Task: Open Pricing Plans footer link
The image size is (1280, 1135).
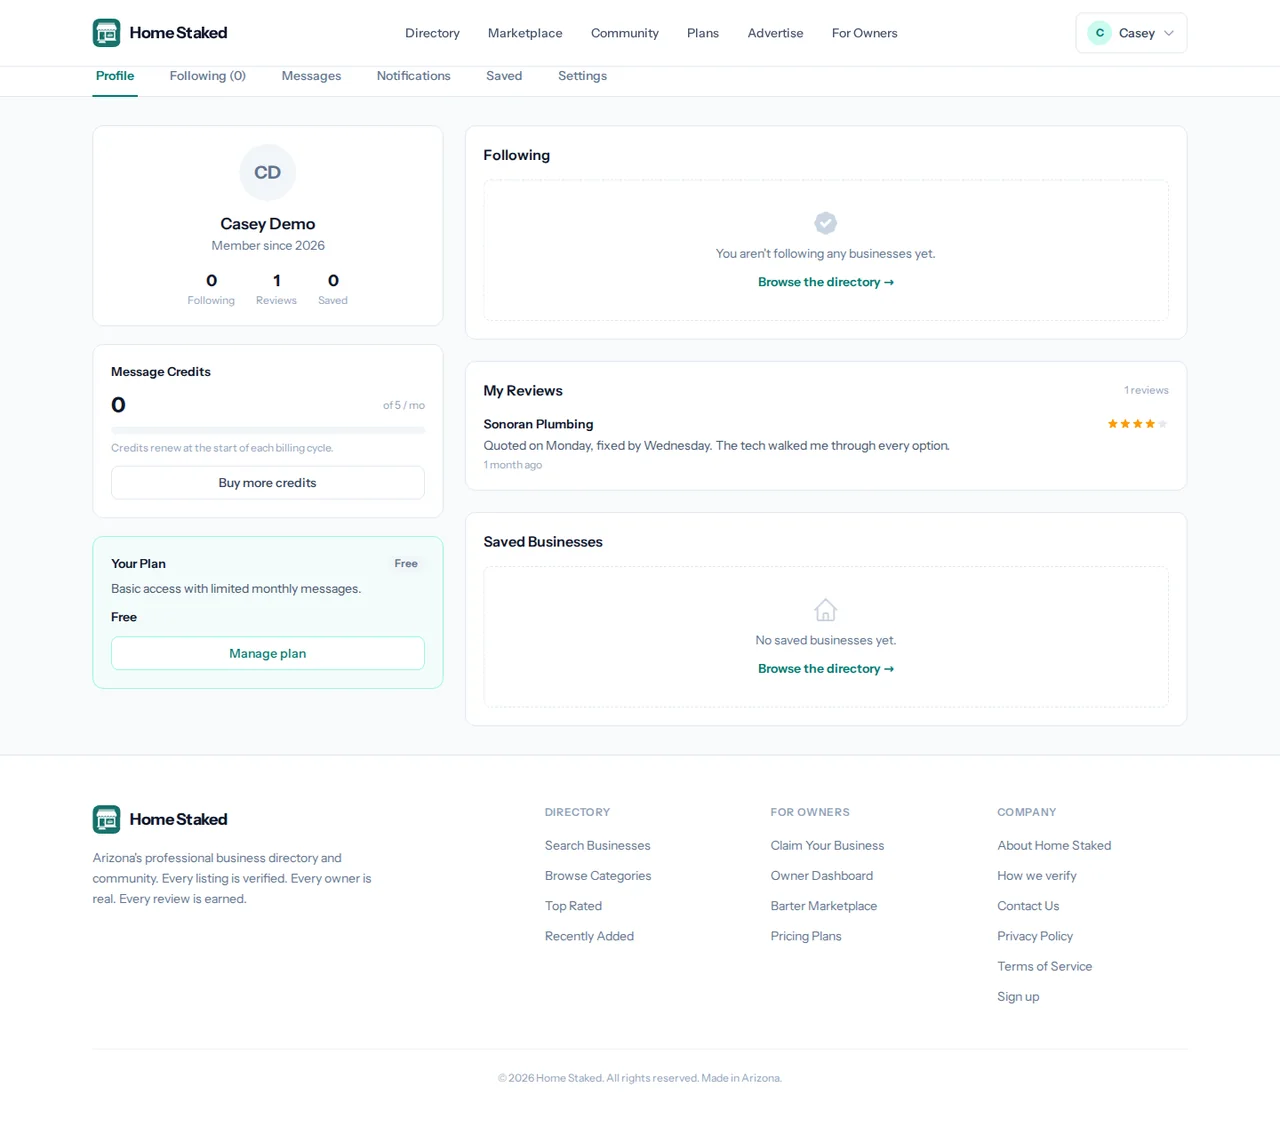Action: tap(806, 936)
